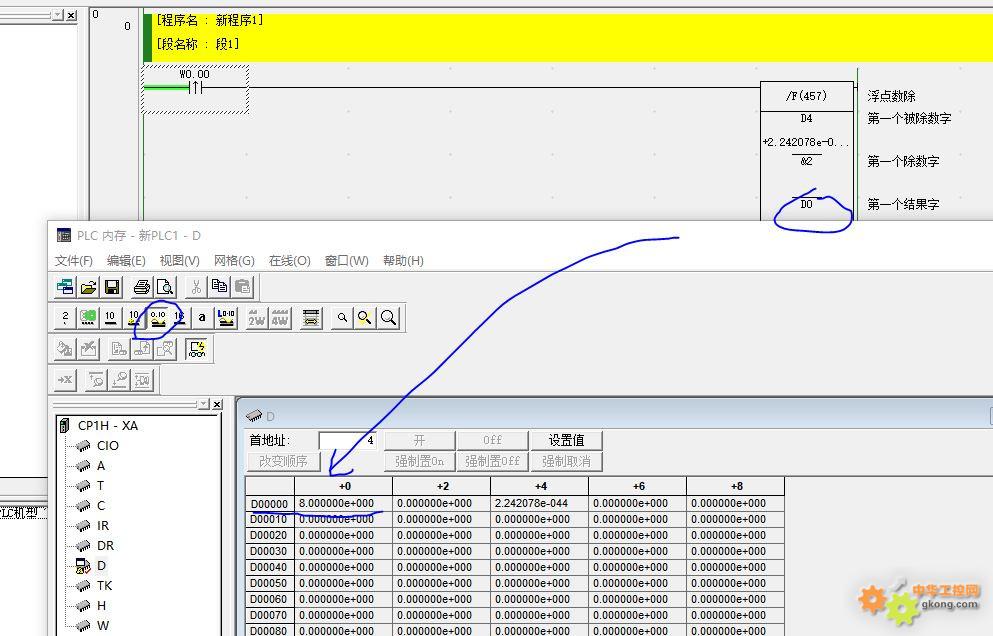993x636 pixels.
Task: Select T area in memory tree
Action: [100, 485]
